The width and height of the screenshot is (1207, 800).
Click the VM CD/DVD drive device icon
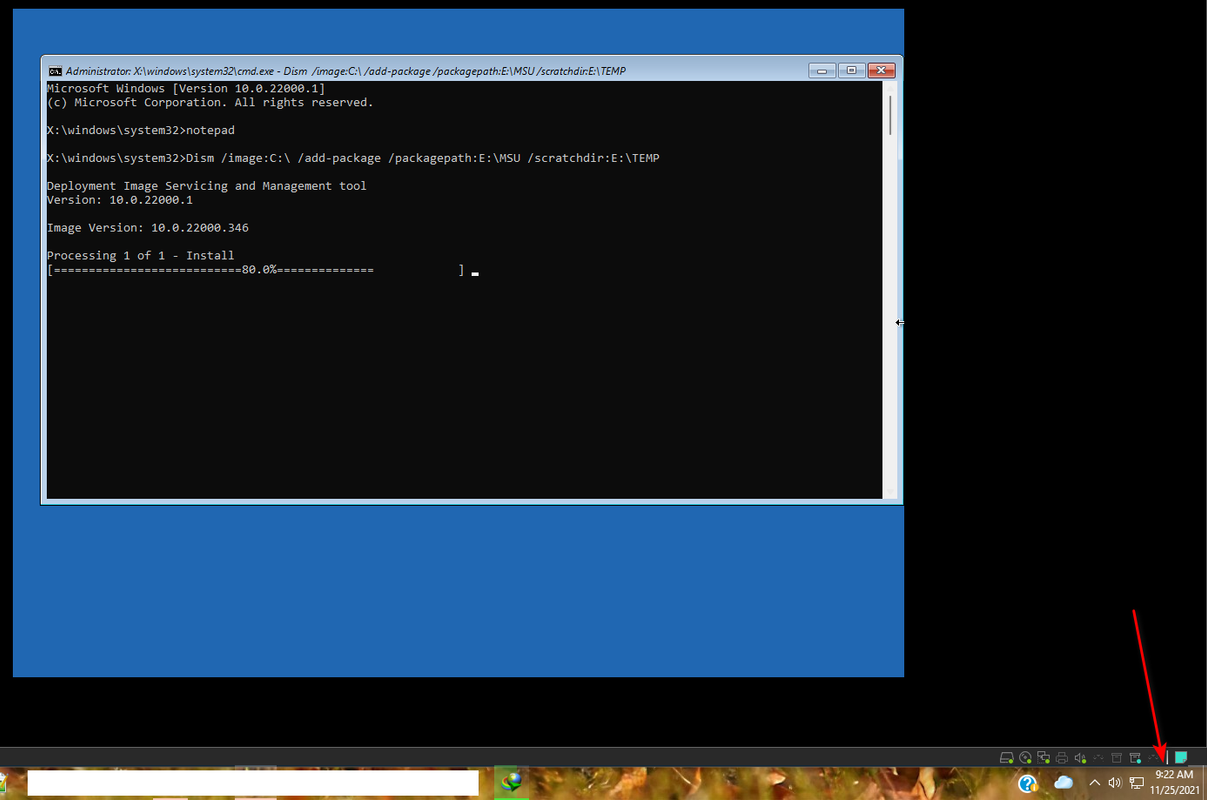[x=1025, y=758]
